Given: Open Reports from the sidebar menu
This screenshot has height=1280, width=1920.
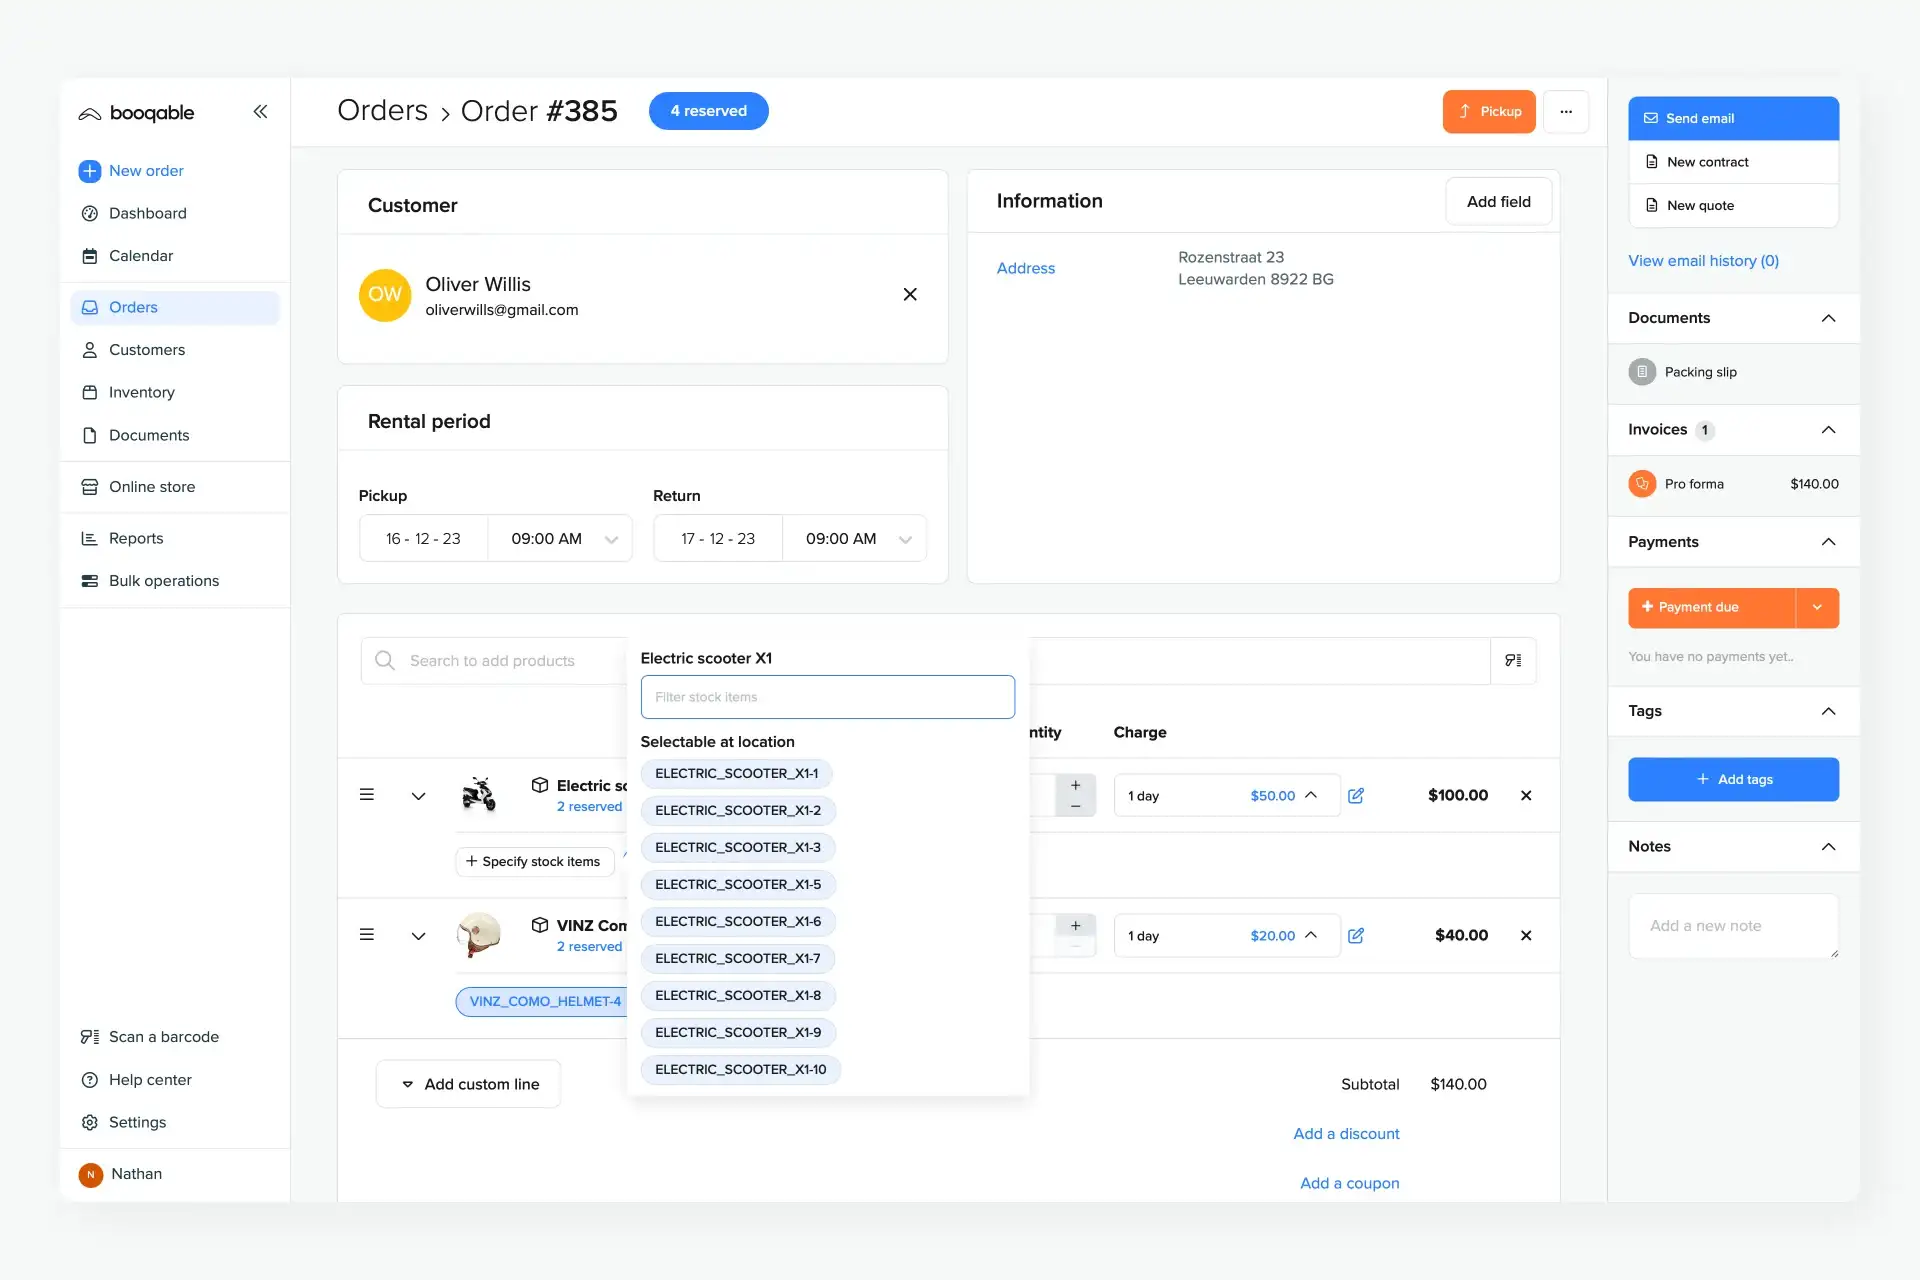Looking at the screenshot, I should click(x=135, y=539).
